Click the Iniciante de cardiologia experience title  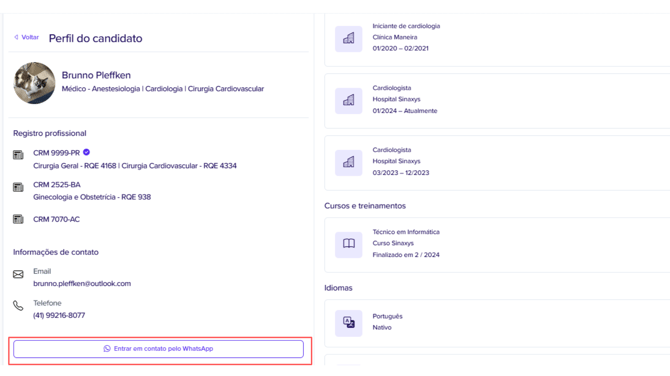pyautogui.click(x=406, y=26)
